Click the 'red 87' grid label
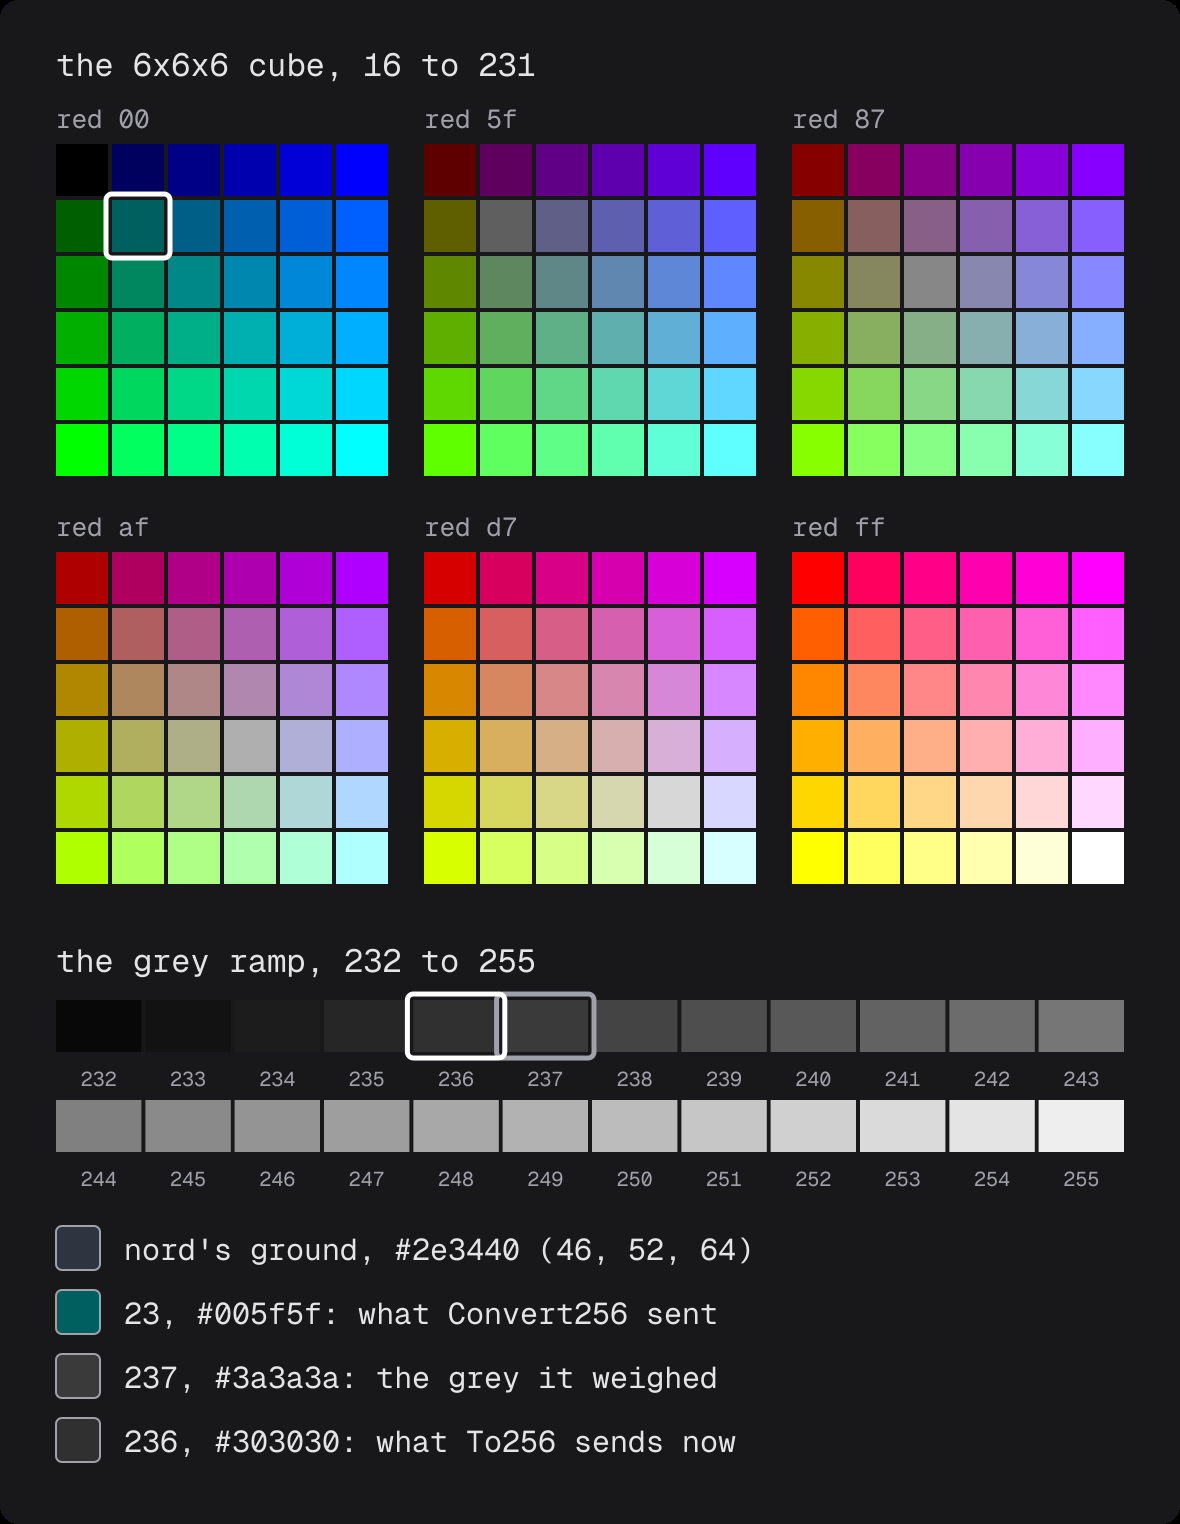This screenshot has width=1180, height=1524. pyautogui.click(x=839, y=120)
